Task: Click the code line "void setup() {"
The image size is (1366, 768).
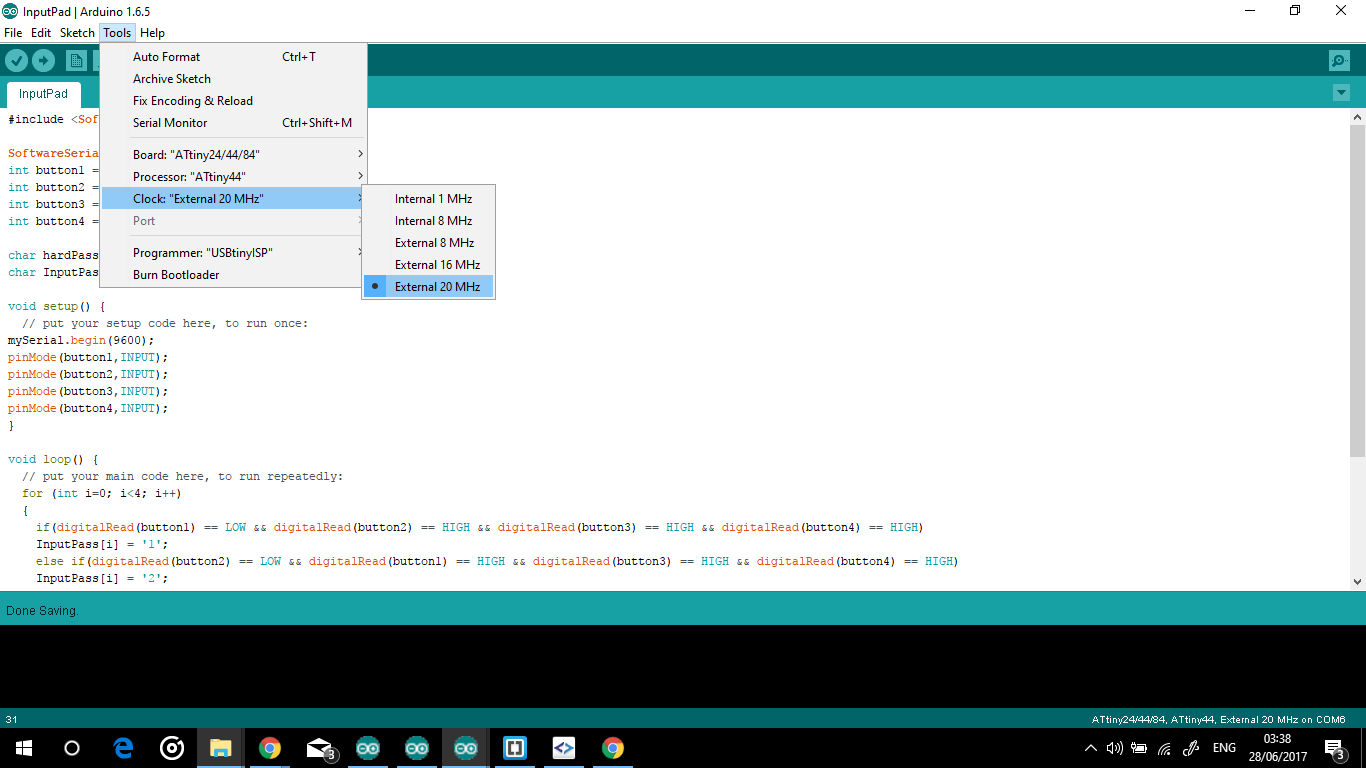Action: (56, 306)
